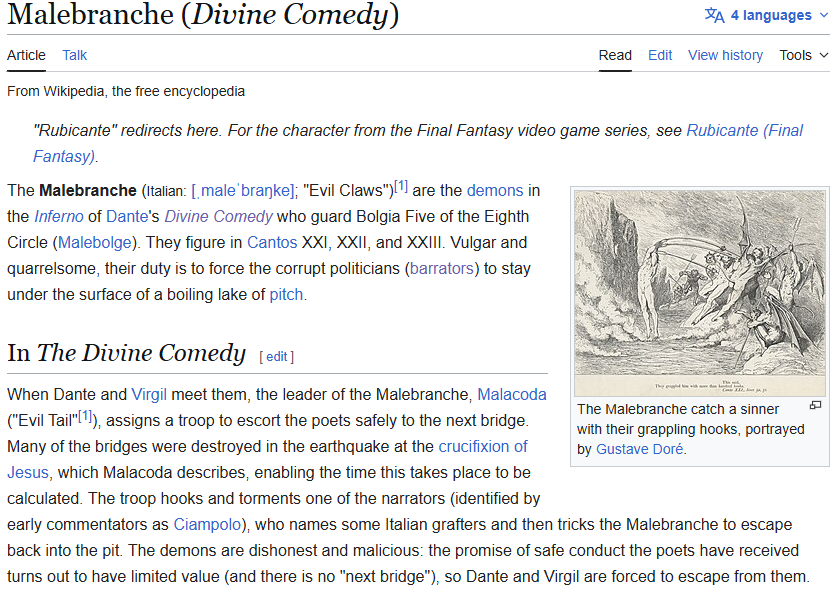Switch to the Talk tab
The height and width of the screenshot is (593, 835).
[75, 55]
